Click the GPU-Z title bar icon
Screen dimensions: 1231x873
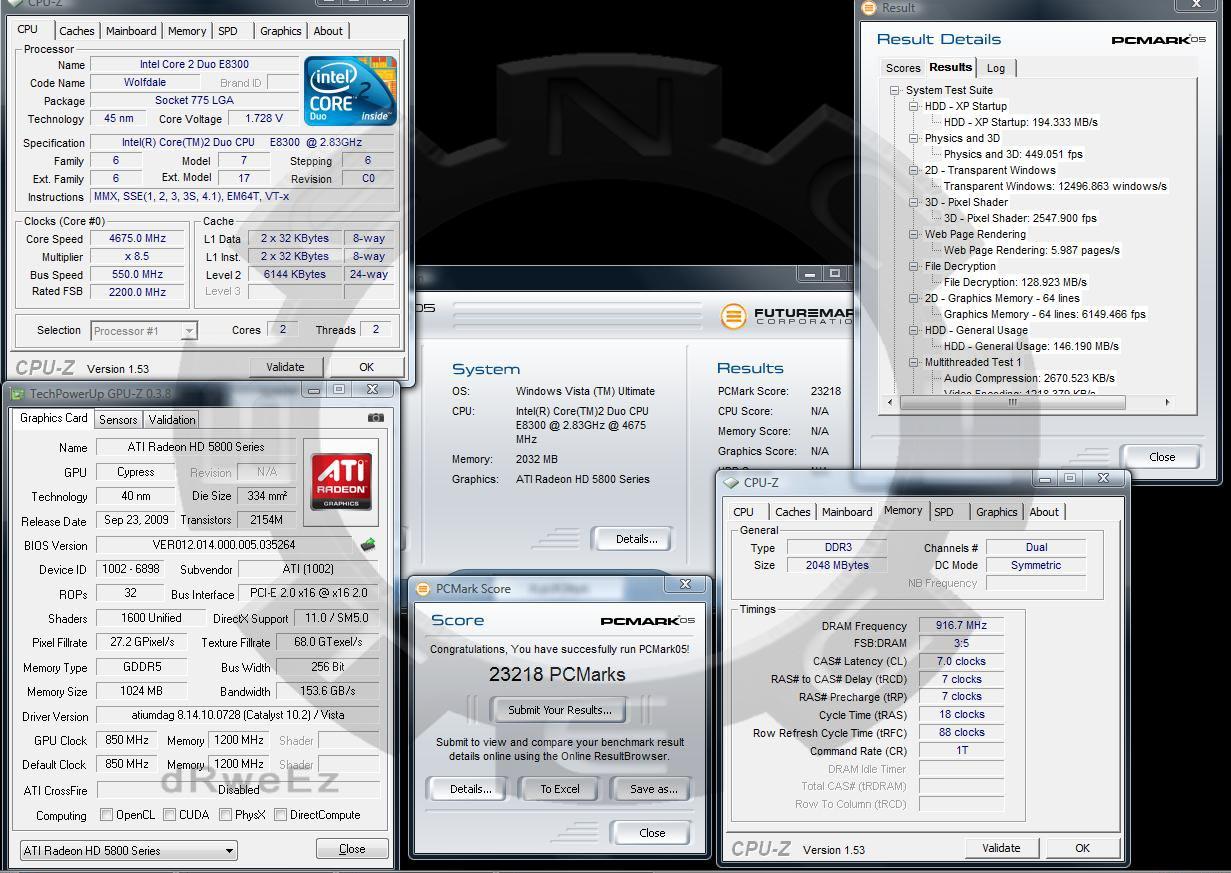coord(18,394)
